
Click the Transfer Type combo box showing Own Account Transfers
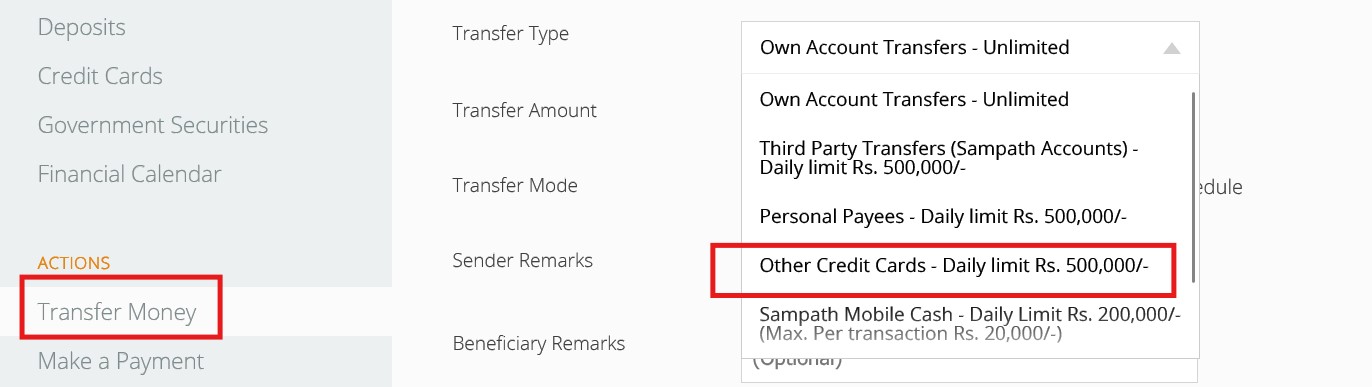970,47
